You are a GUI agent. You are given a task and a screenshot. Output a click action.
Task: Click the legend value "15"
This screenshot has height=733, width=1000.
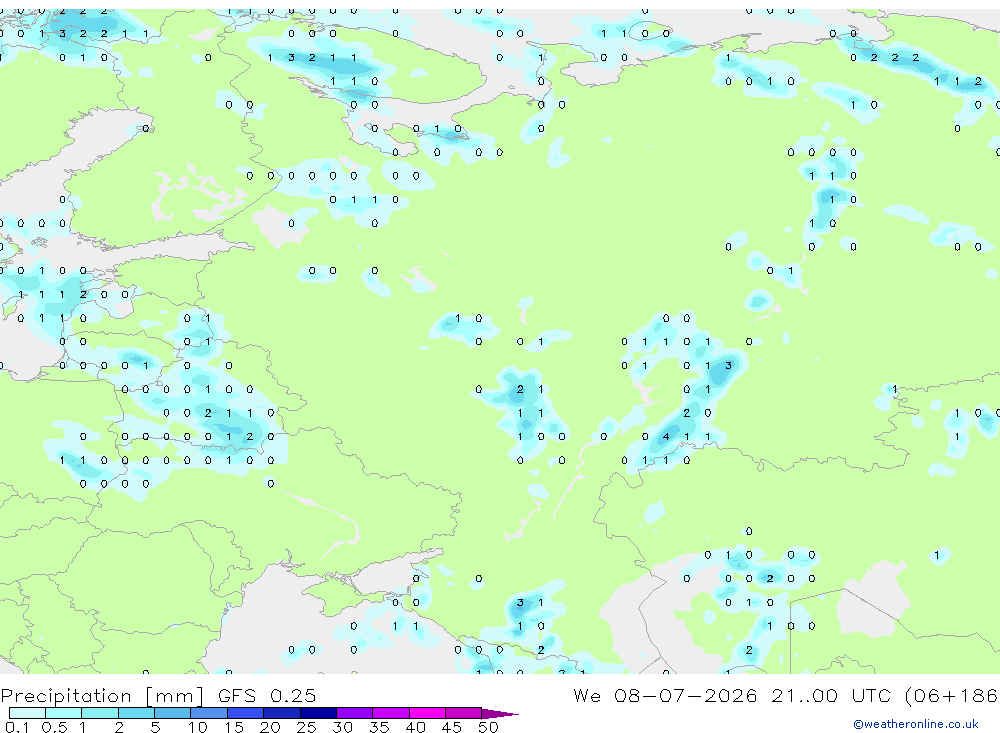point(234,727)
